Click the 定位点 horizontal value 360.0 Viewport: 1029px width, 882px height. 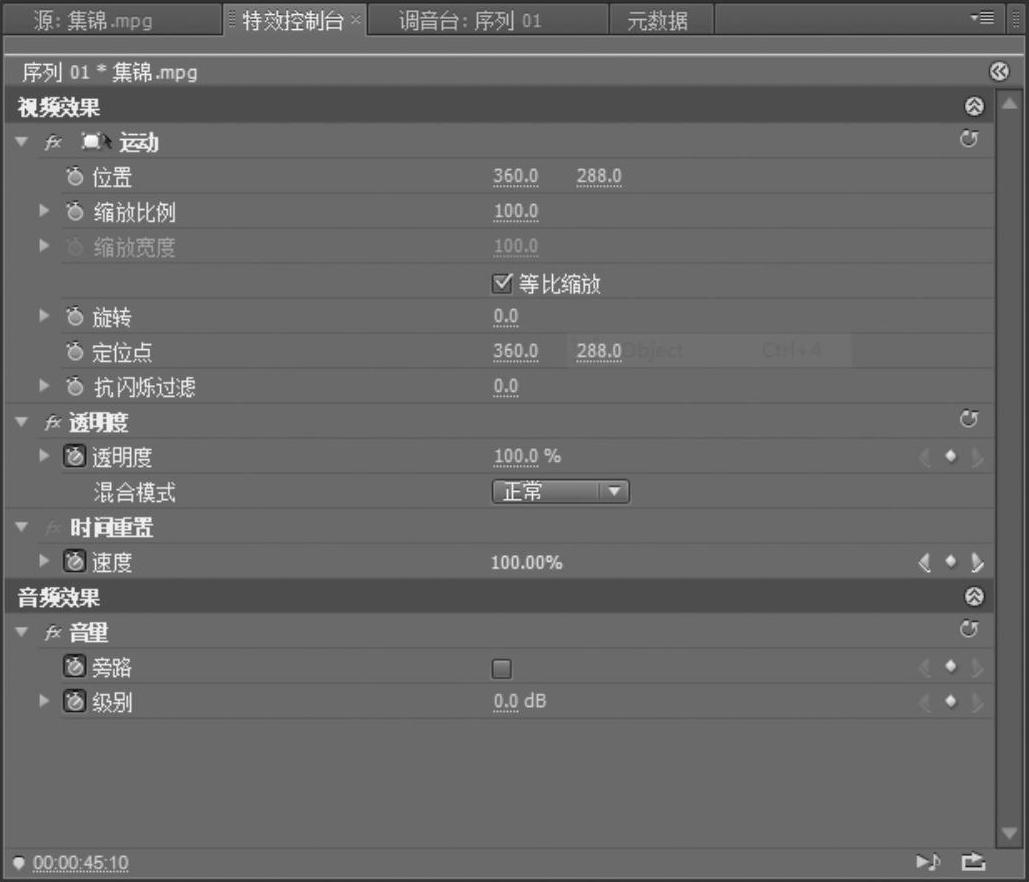click(516, 352)
